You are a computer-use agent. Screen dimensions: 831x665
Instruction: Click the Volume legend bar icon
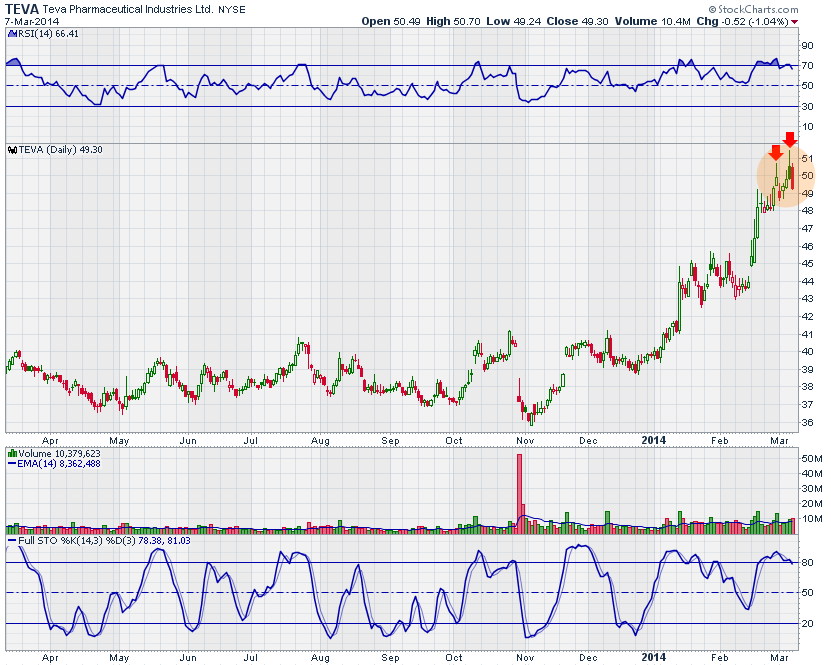coord(12,452)
